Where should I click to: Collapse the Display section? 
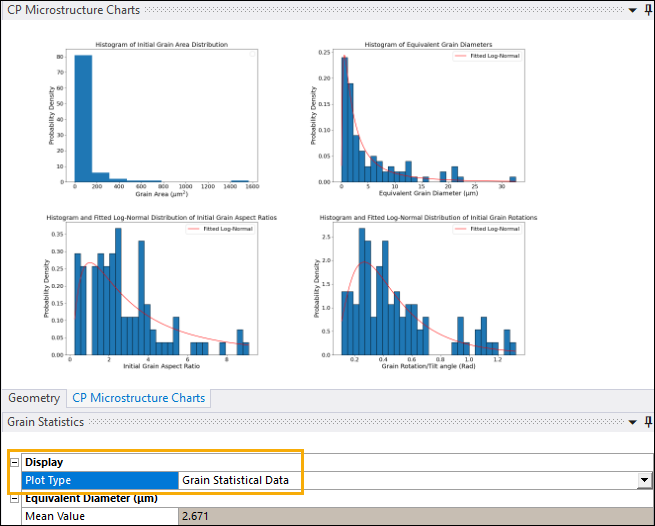click(15, 462)
